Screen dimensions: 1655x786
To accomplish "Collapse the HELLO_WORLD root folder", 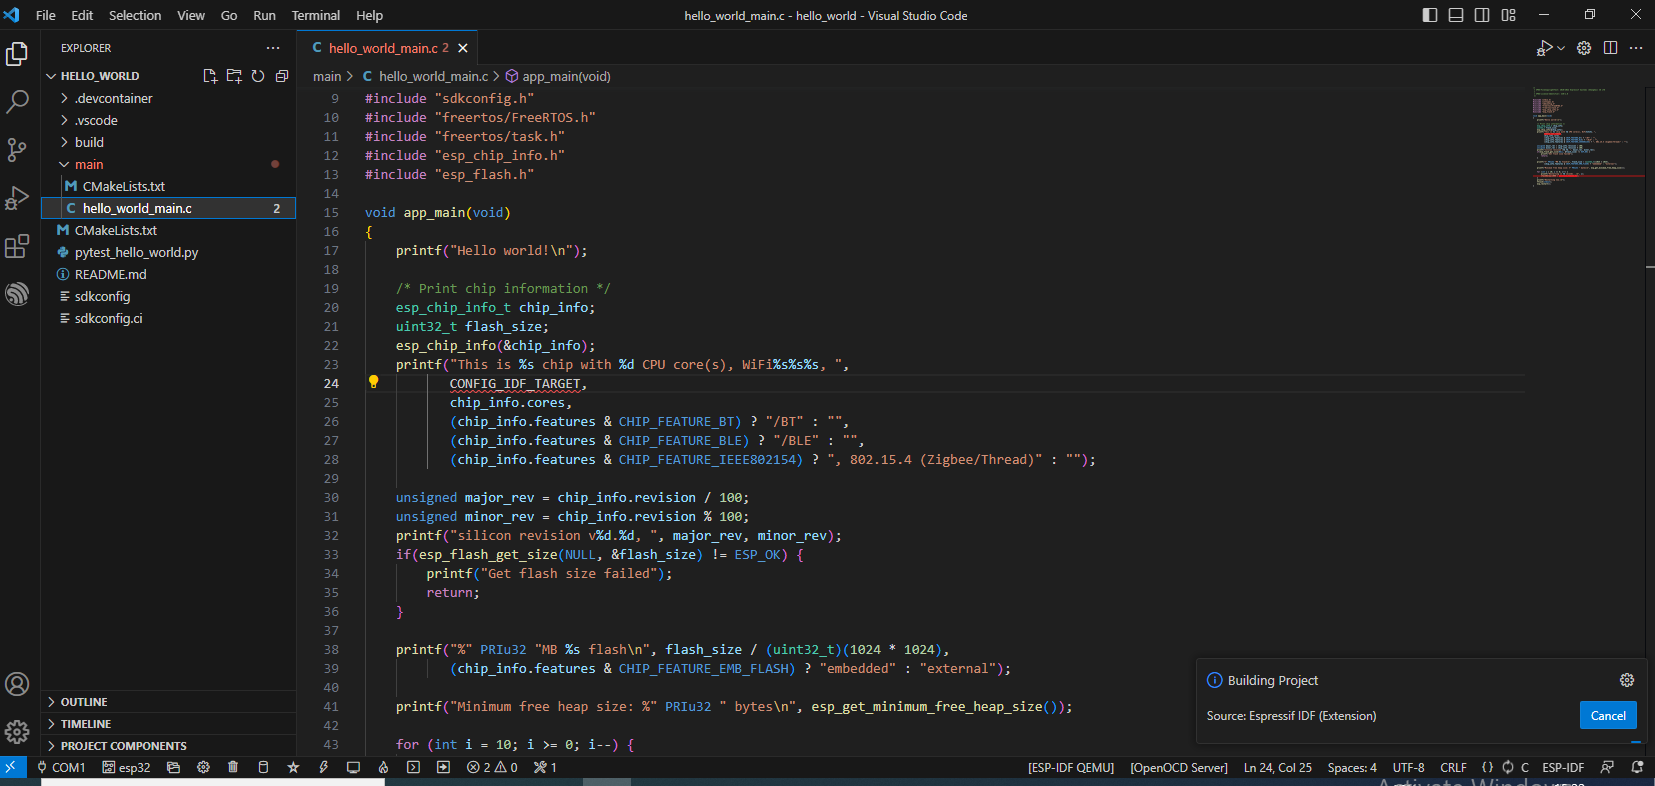I will pyautogui.click(x=168, y=76).
